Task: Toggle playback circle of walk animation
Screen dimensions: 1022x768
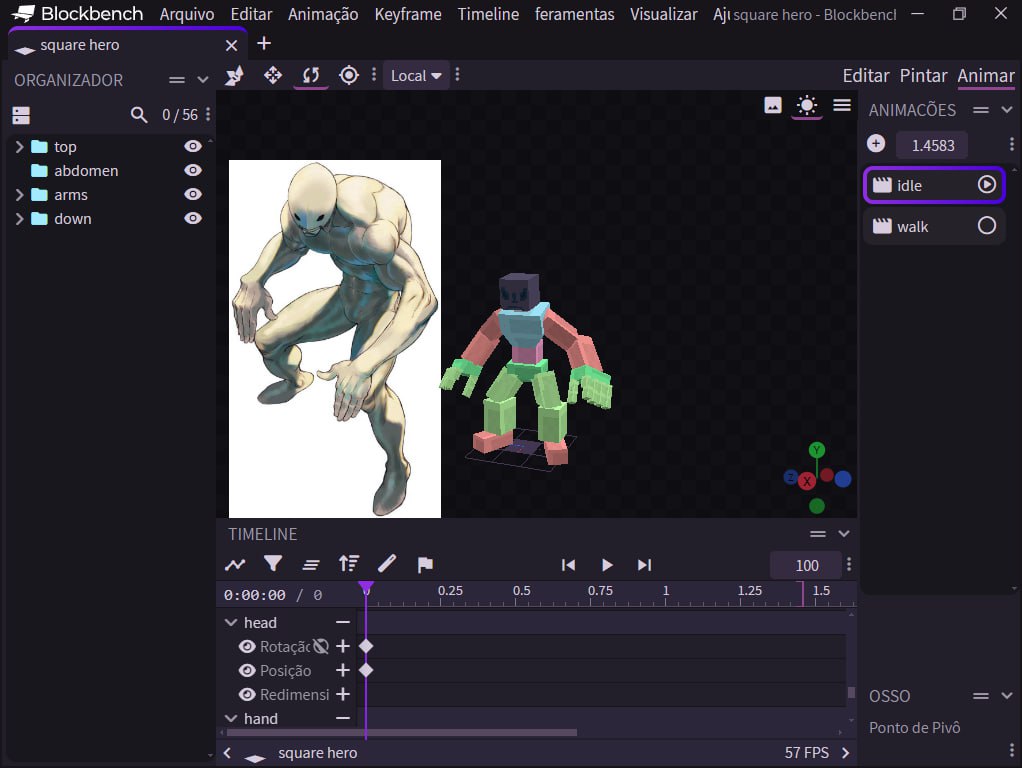Action: (987, 226)
